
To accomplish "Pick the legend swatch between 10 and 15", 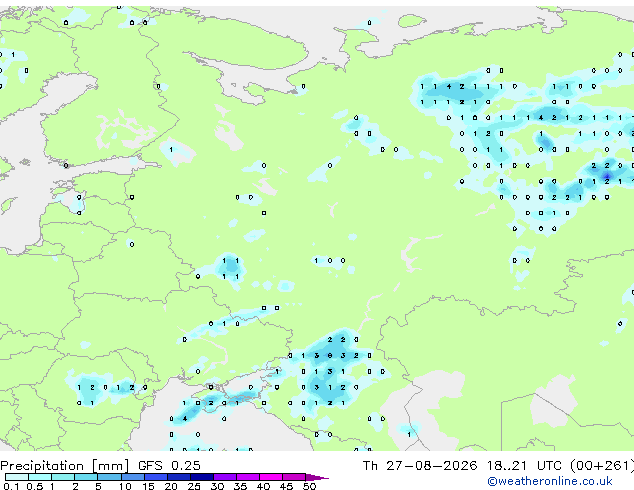I will [x=133, y=477].
